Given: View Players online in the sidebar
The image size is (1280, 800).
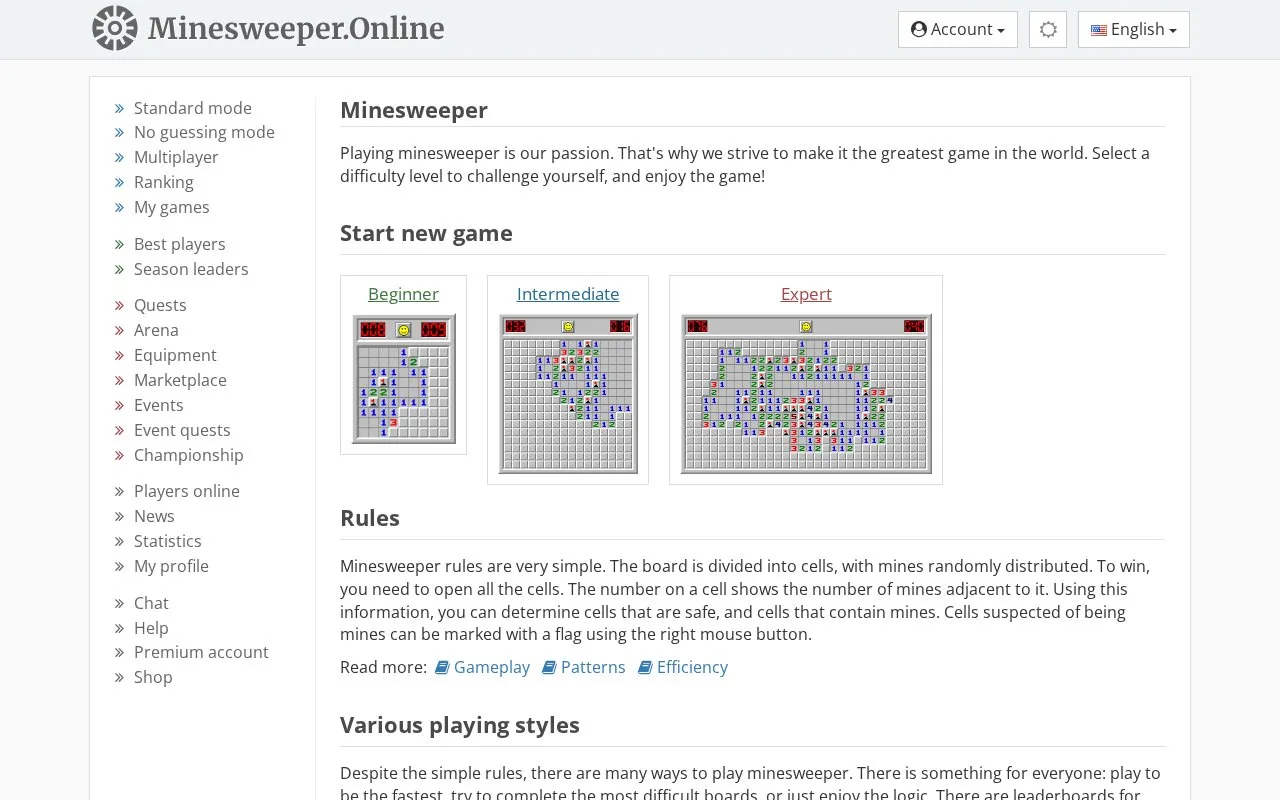Looking at the screenshot, I should [187, 491].
